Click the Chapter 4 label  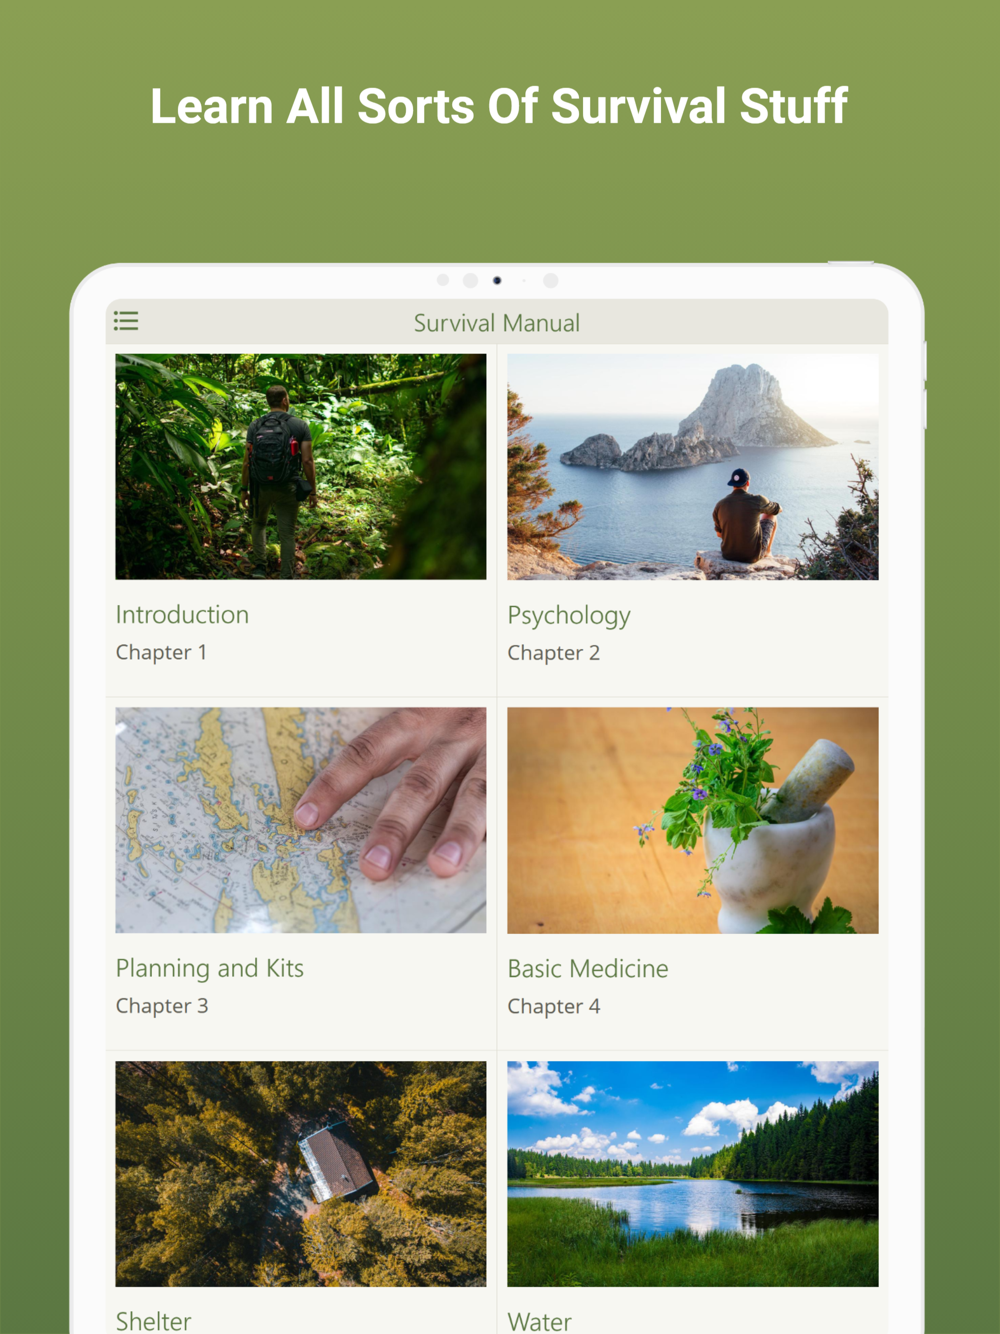tap(554, 1007)
